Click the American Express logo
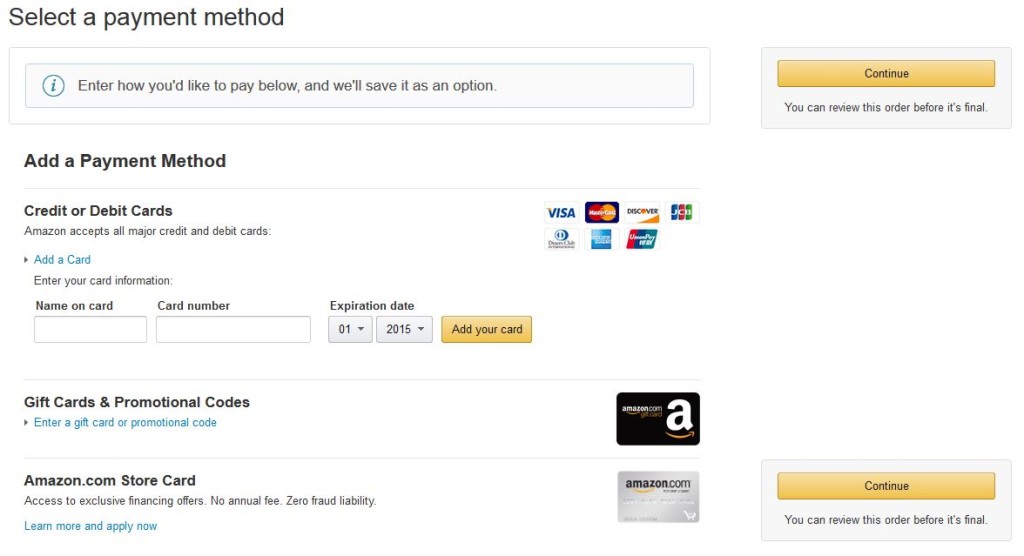Image resolution: width=1024 pixels, height=556 pixels. pos(601,239)
